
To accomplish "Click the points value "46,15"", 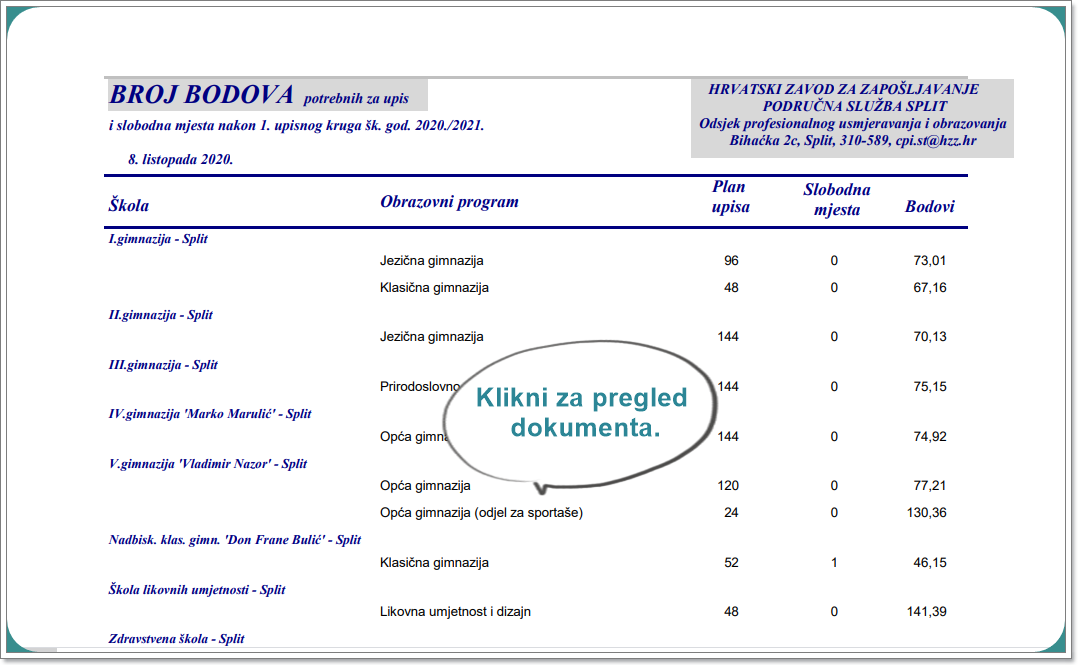I will (930, 563).
